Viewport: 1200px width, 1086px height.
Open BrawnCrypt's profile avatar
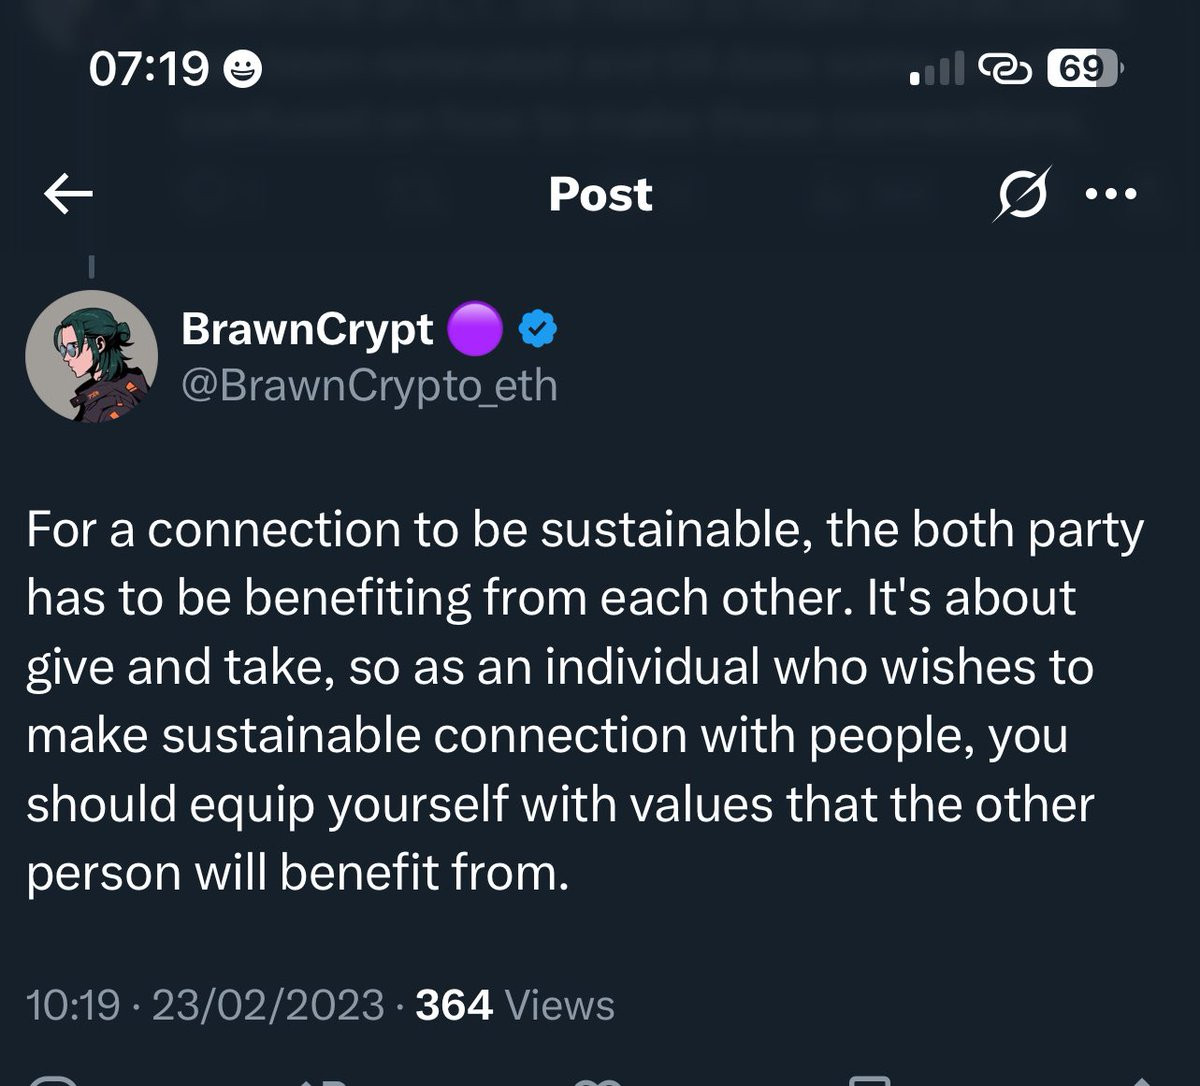tap(91, 356)
